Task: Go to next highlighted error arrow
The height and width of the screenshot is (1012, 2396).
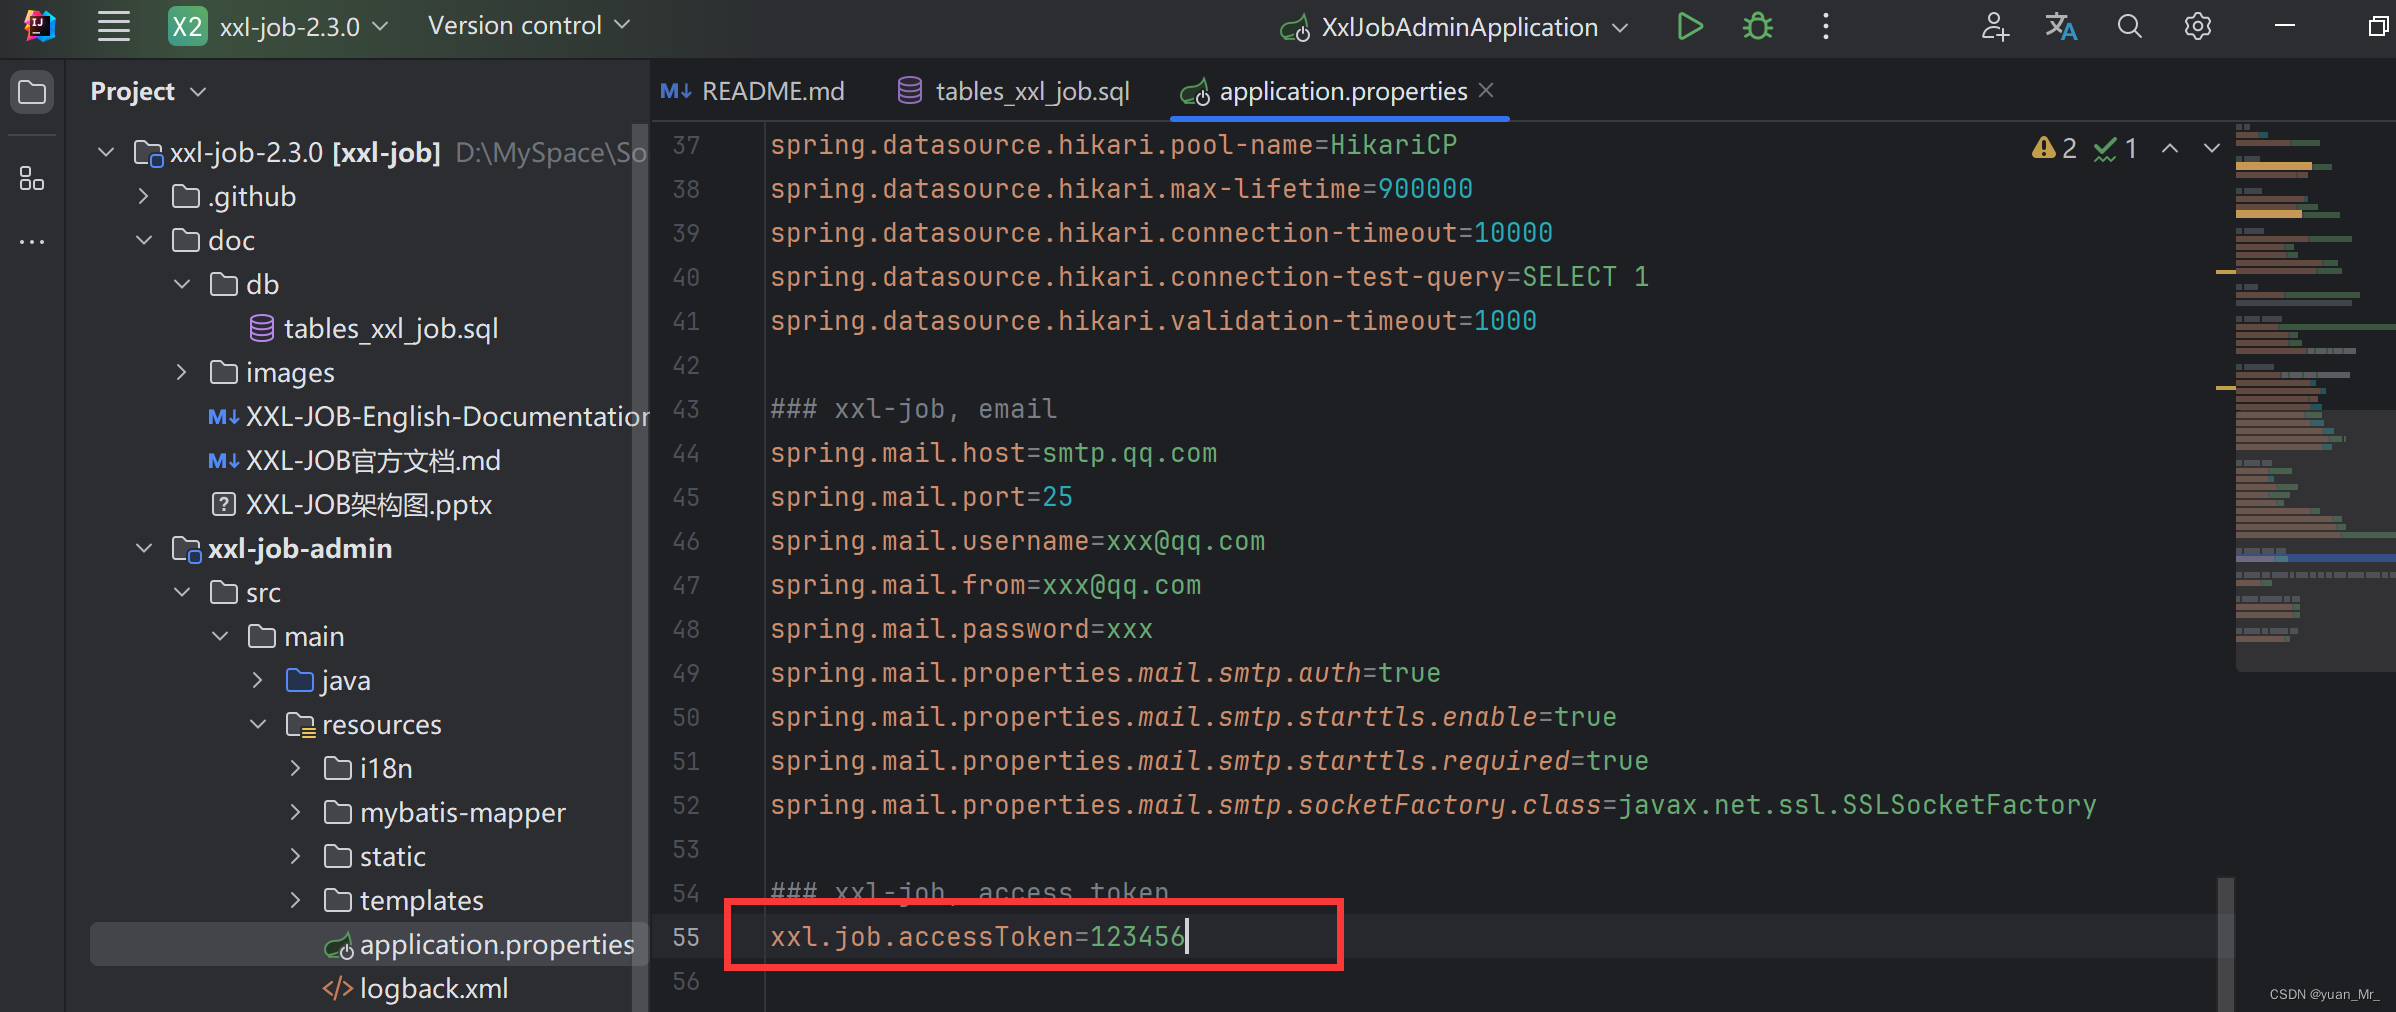Action: 2211,148
